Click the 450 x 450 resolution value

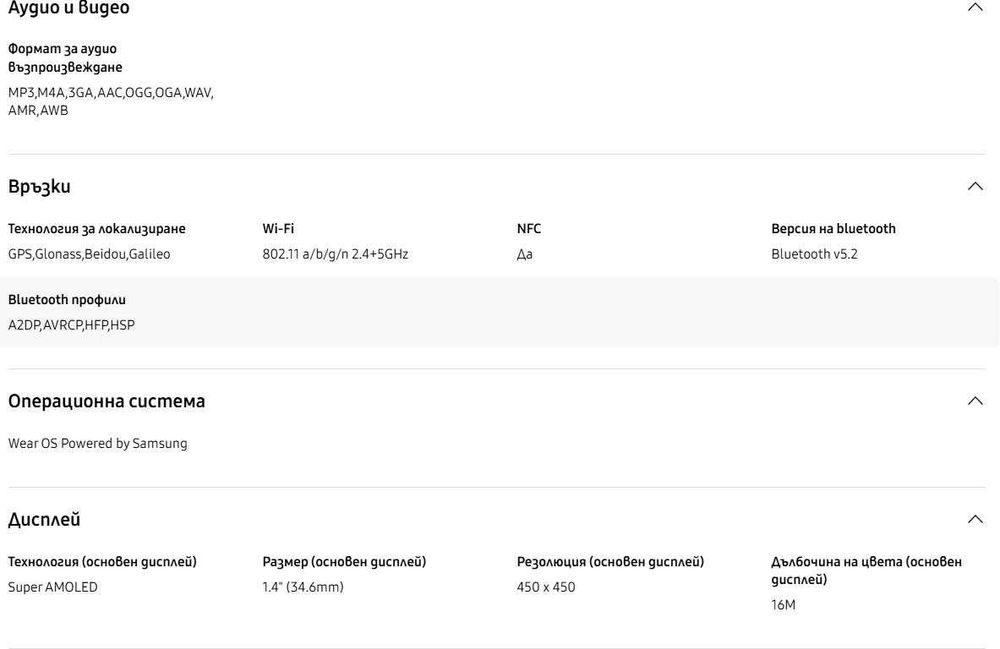pyautogui.click(x=546, y=587)
